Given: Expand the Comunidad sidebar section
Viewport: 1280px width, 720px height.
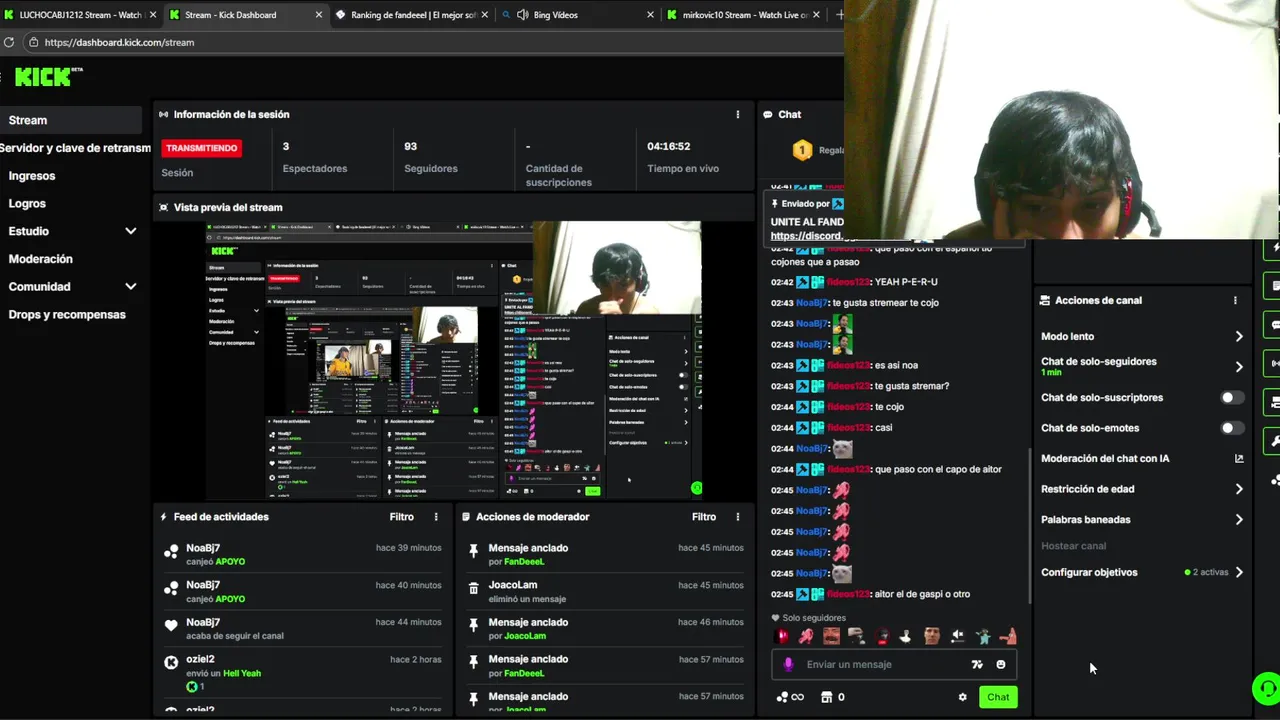Looking at the screenshot, I should pyautogui.click(x=130, y=286).
